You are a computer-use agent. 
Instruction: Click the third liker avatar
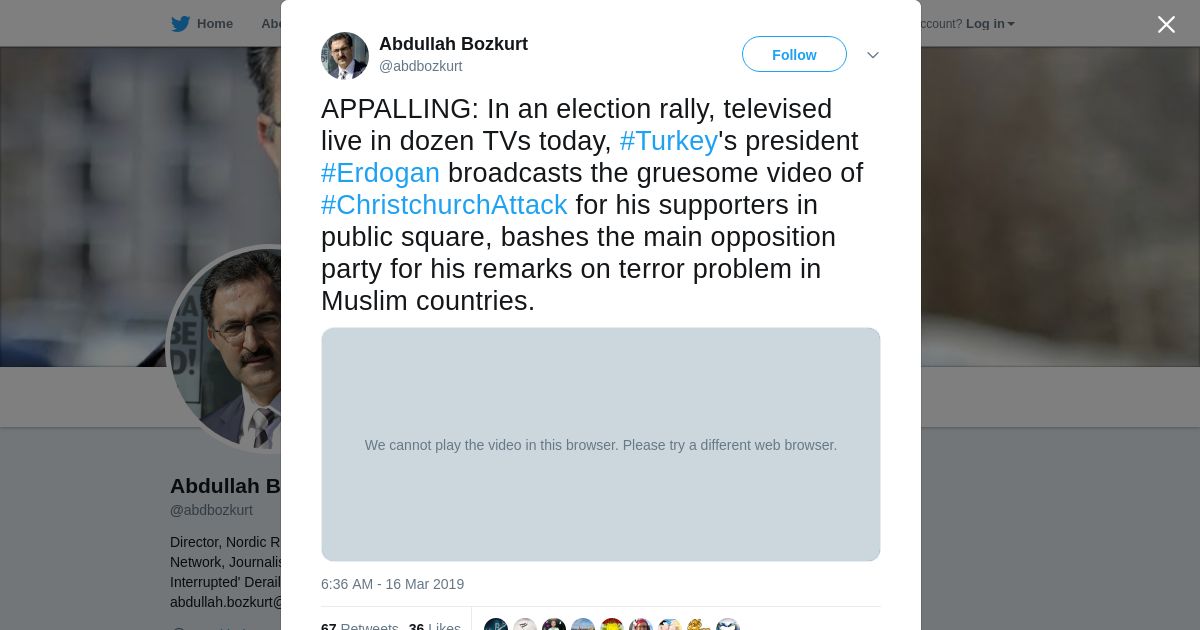[554, 626]
